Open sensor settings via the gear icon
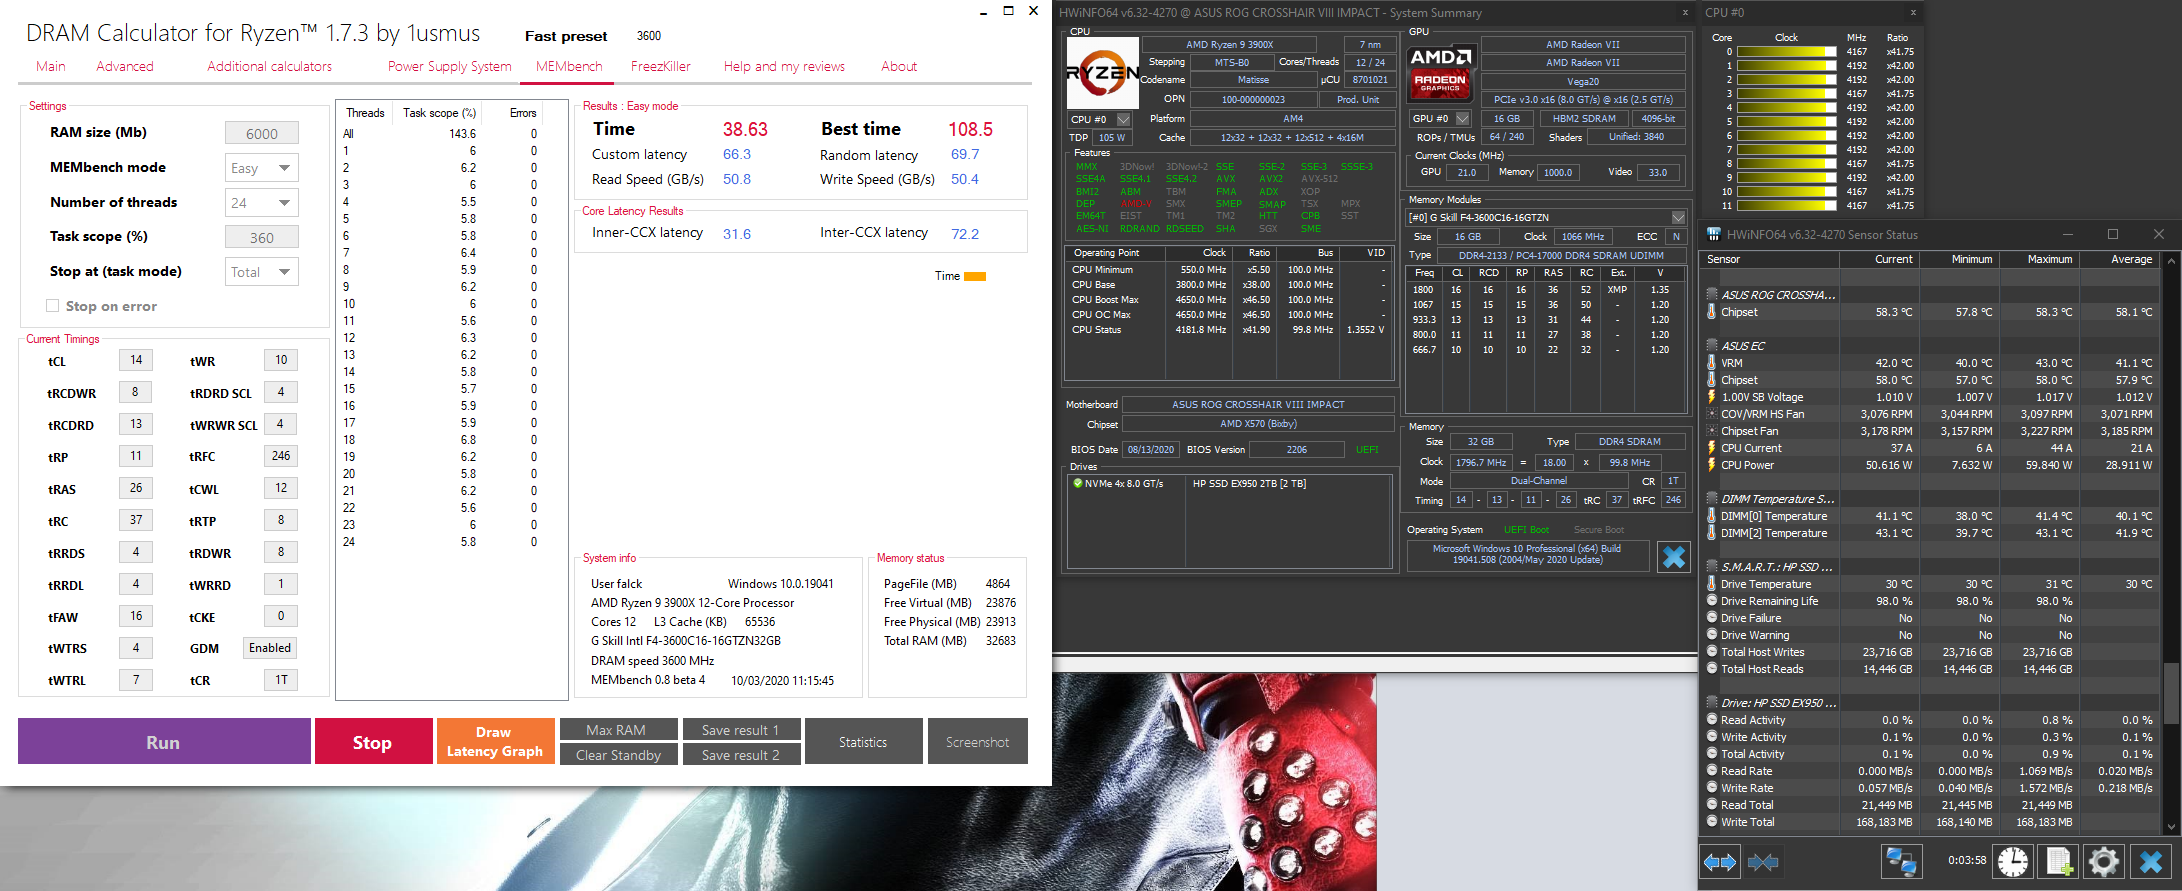The image size is (2182, 891). [2103, 861]
